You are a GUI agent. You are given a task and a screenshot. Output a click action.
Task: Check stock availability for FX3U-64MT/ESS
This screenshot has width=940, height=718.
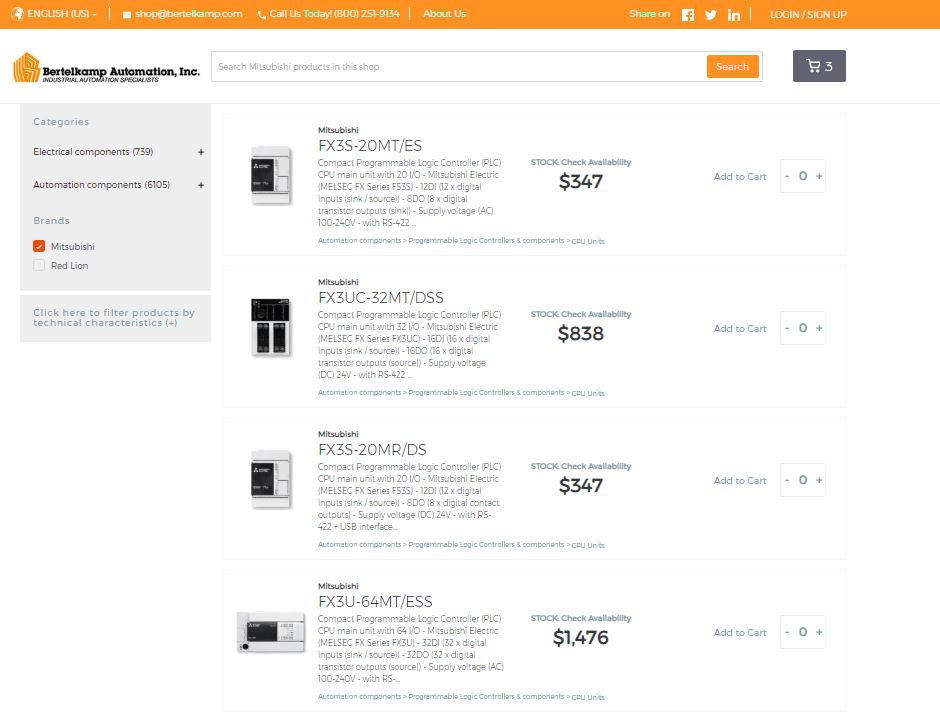580,618
